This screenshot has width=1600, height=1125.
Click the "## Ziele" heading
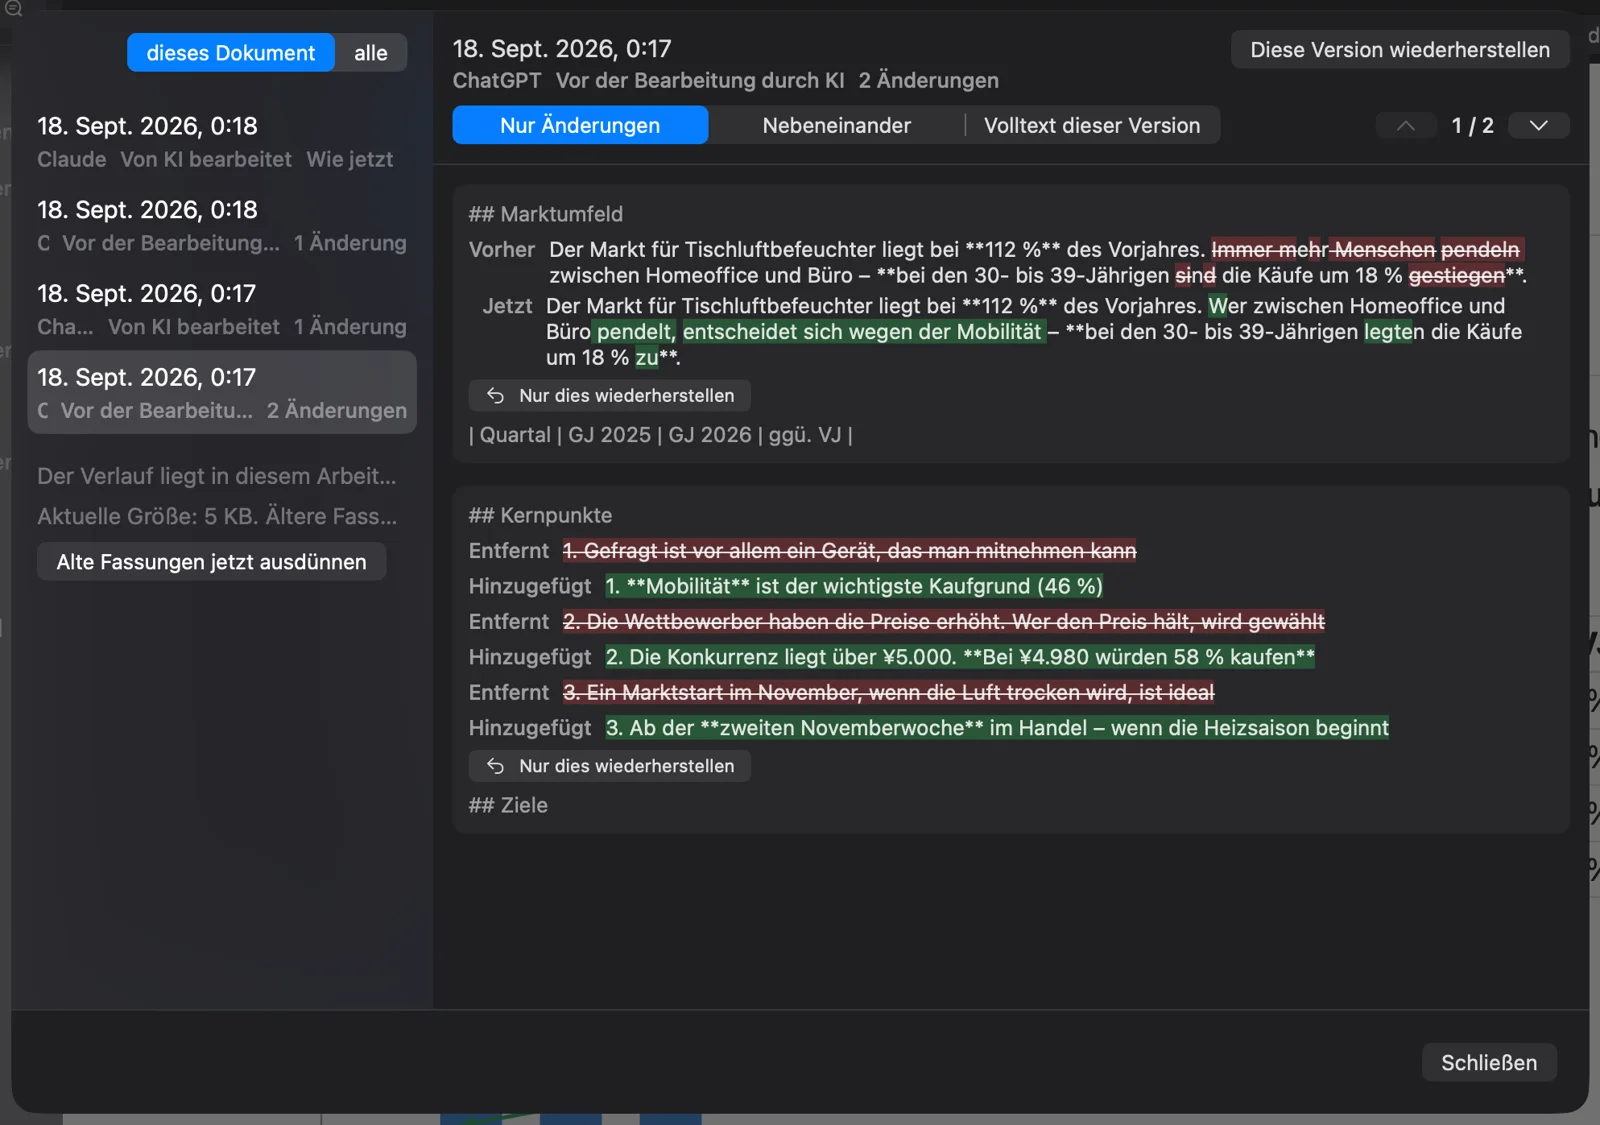point(508,805)
